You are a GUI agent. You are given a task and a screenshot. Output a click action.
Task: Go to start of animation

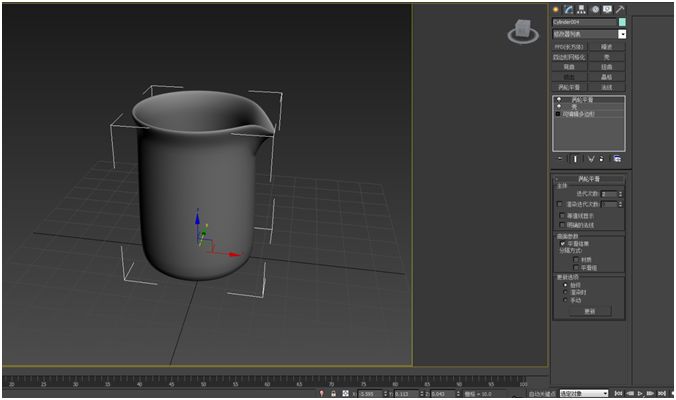618,394
